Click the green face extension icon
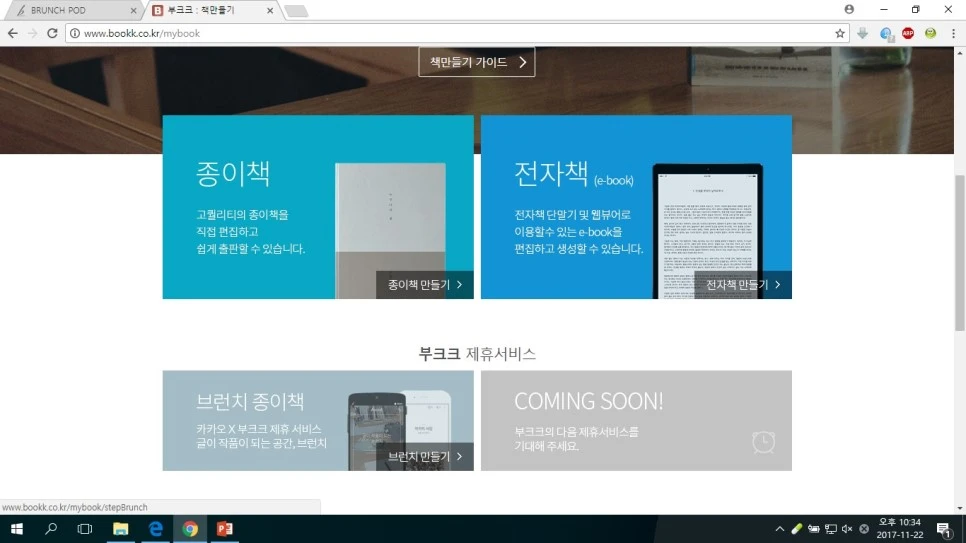966x543 pixels. tap(930, 33)
